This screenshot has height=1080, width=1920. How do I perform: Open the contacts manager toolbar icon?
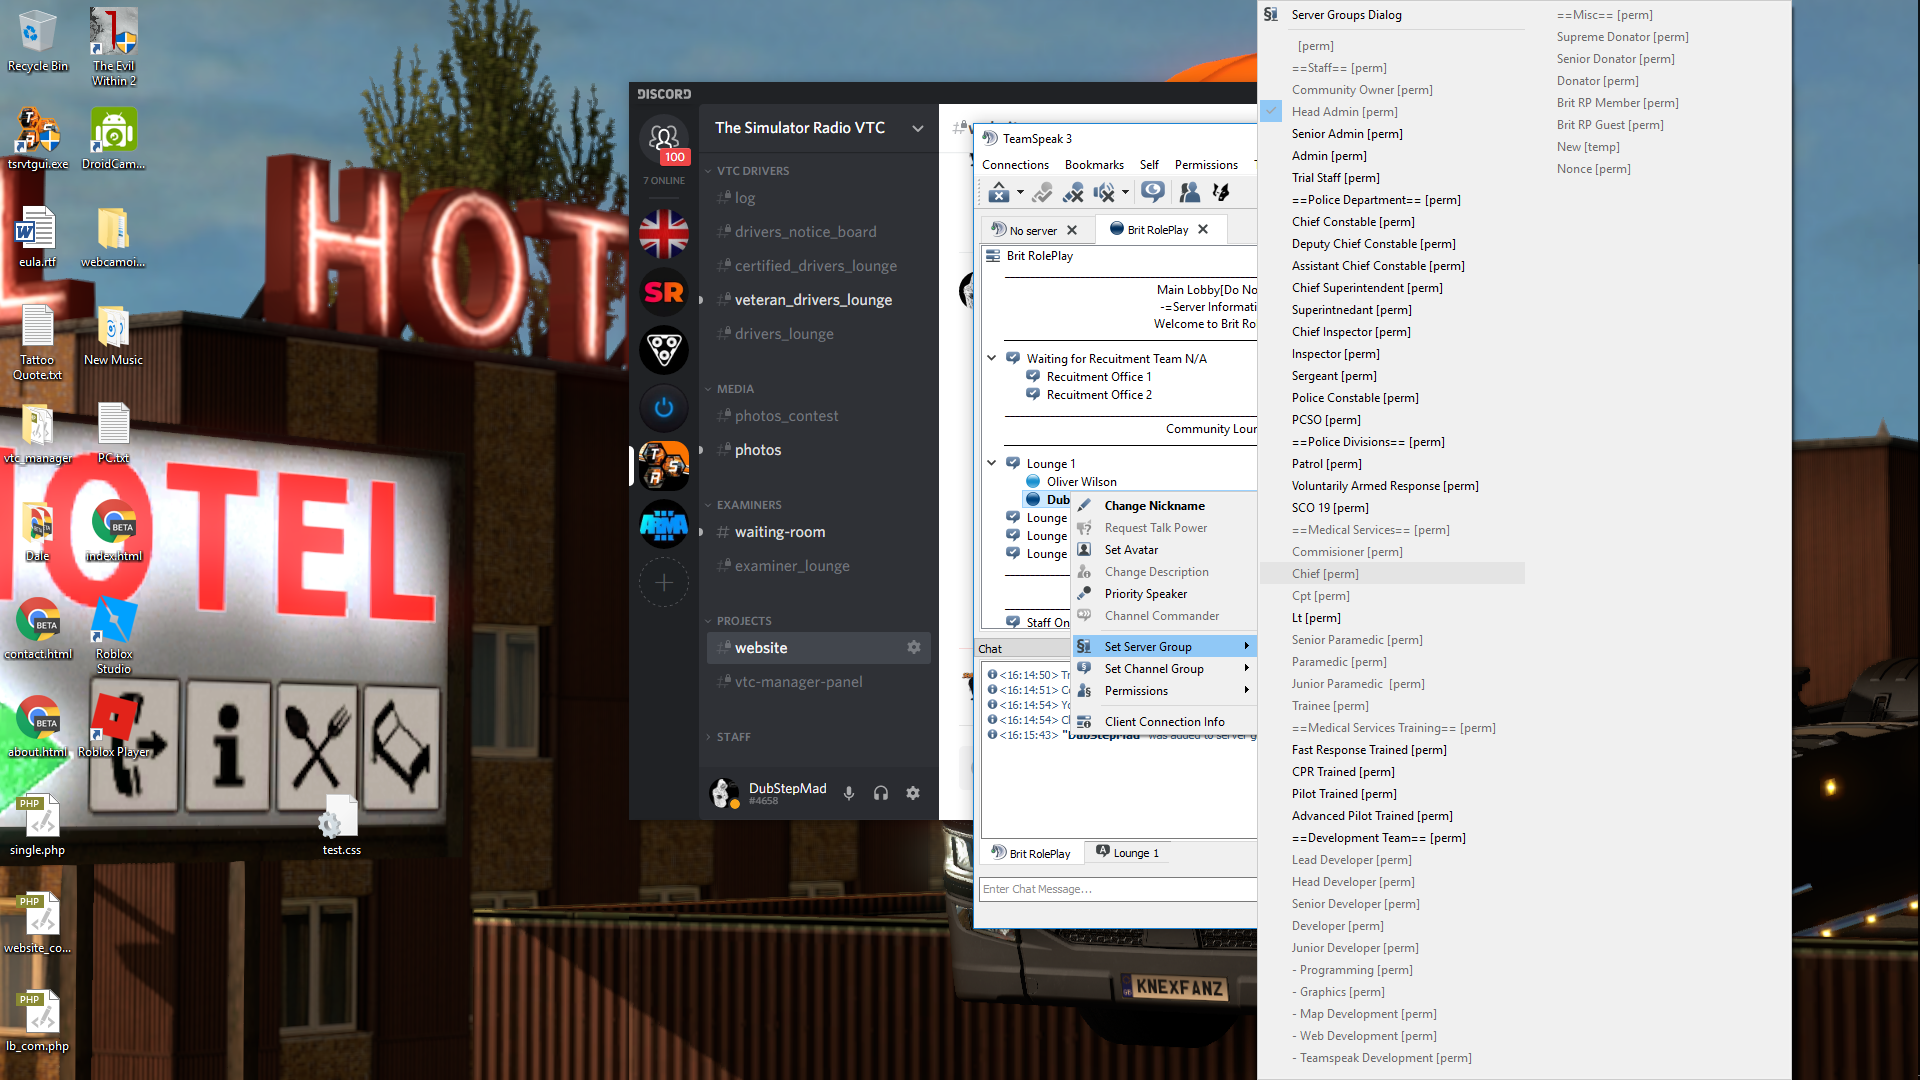[1189, 192]
